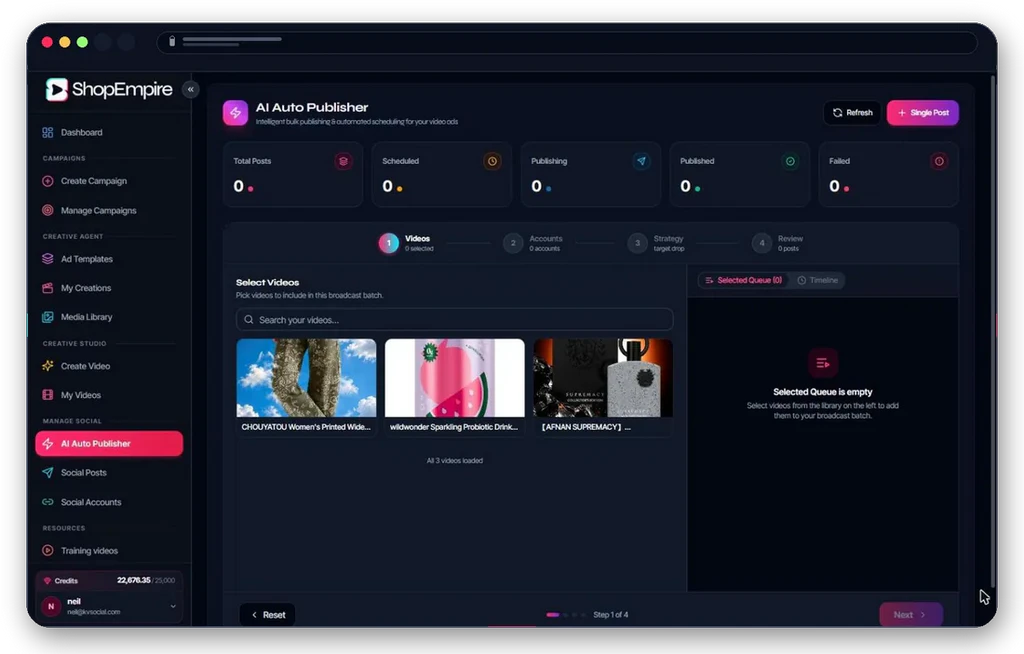This screenshot has height=654, width=1024.
Task: Create a Single Post
Action: (x=923, y=112)
